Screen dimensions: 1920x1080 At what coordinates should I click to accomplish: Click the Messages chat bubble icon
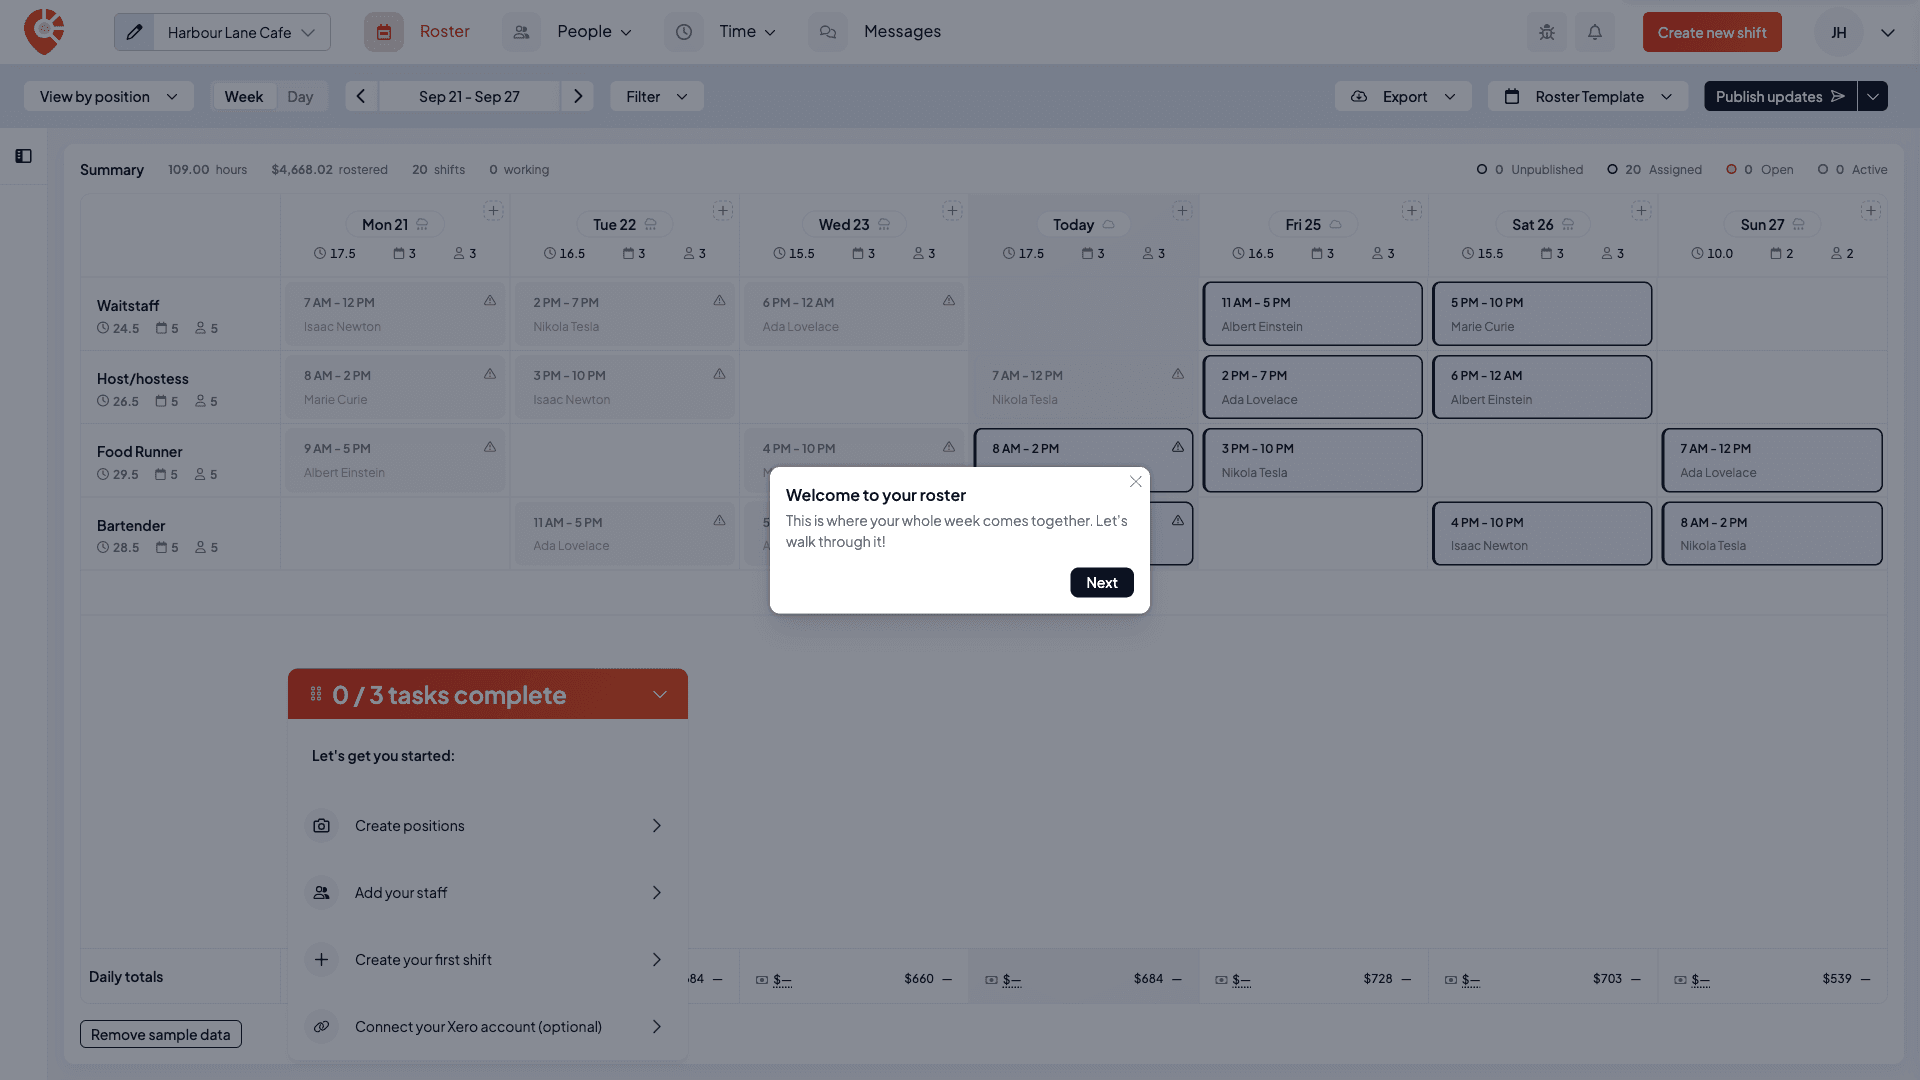click(x=828, y=32)
